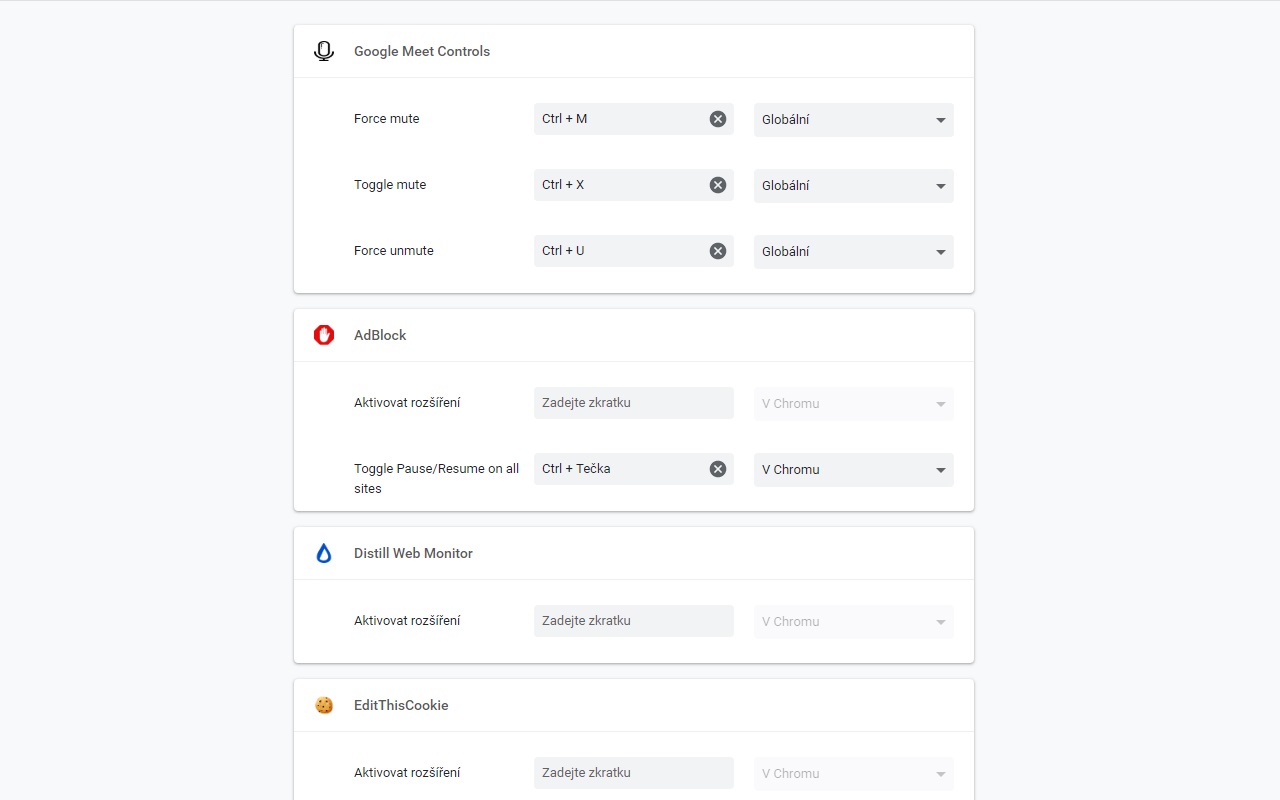Clear the Ctrl + X shortcut for Toggle mute
Viewport: 1280px width, 800px height.
718,185
